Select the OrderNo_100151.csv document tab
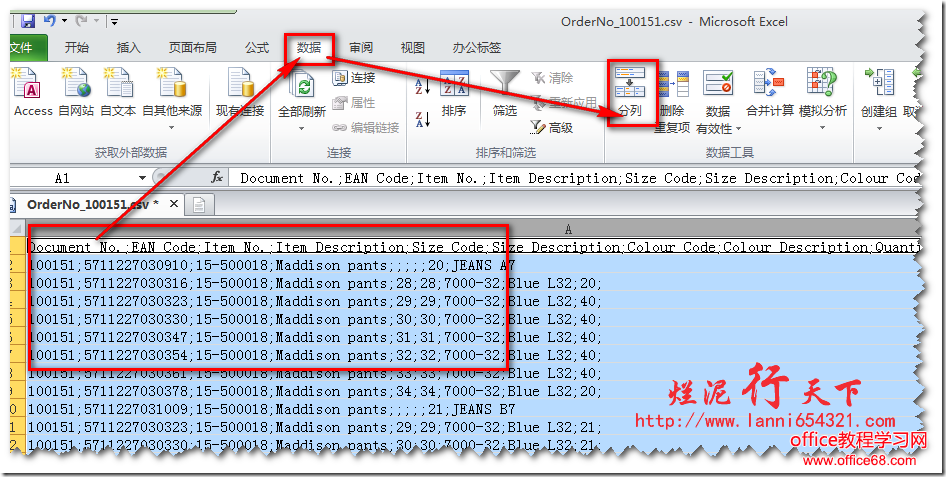Image resolution: width=946 pixels, height=477 pixels. [93, 204]
